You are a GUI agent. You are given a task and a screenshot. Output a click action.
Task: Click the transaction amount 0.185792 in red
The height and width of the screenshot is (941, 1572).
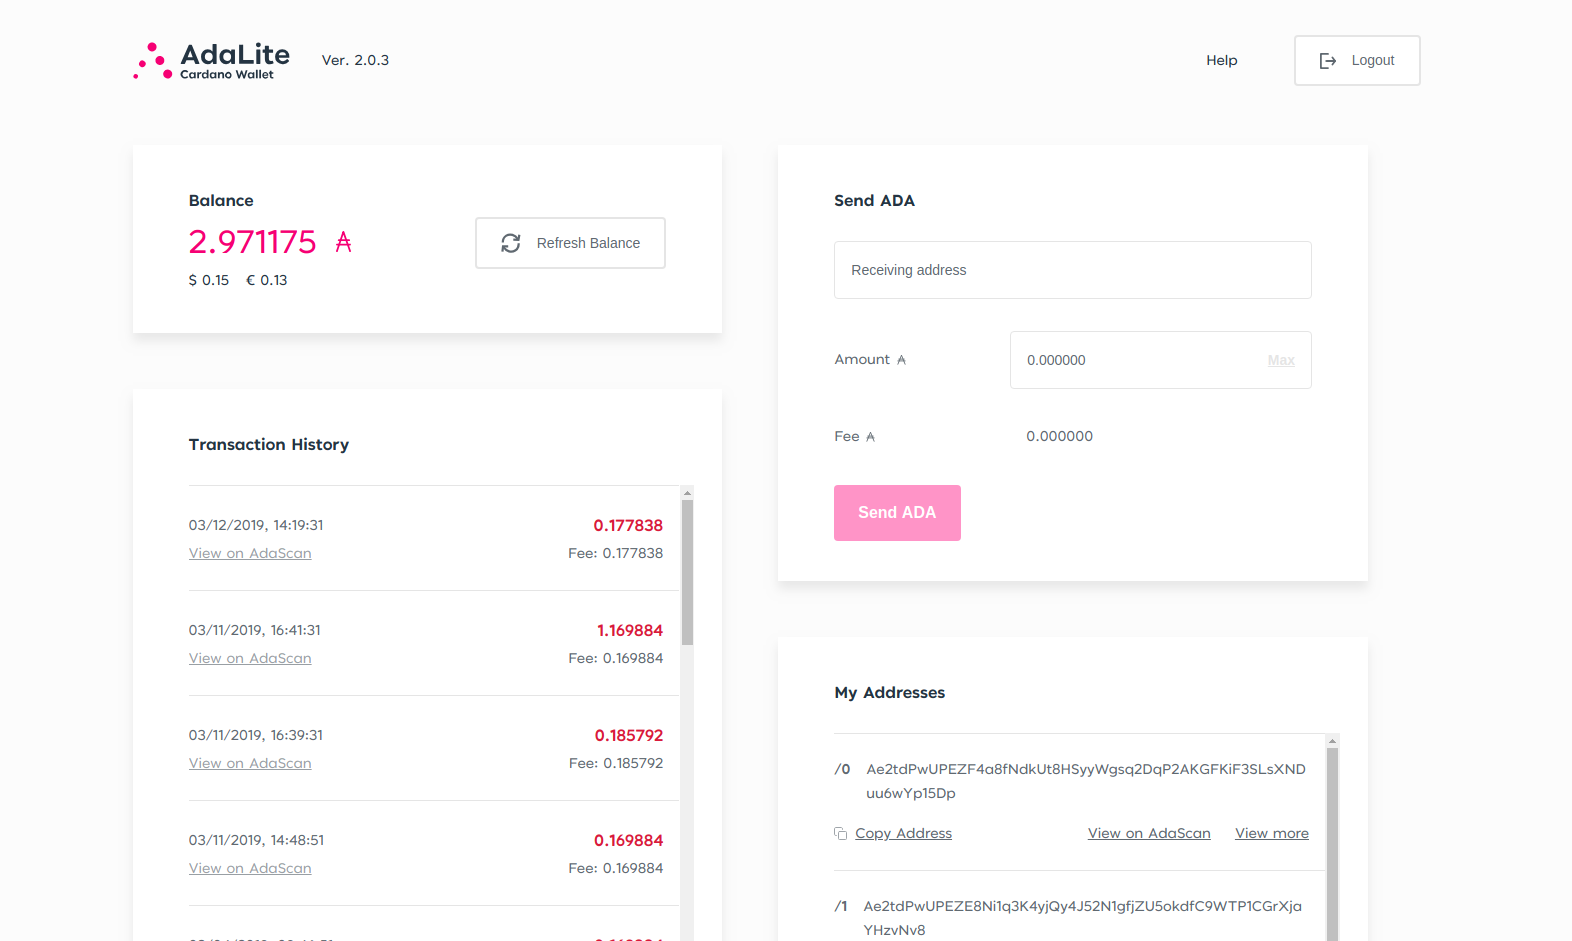click(629, 735)
